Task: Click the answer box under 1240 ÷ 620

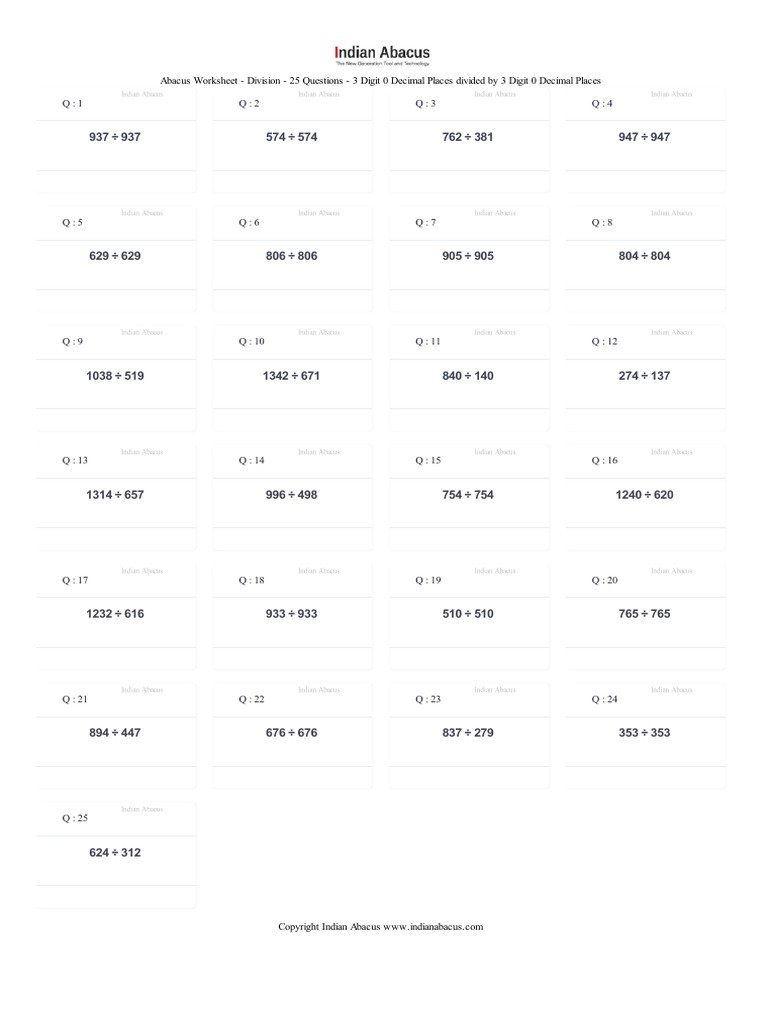Action: (645, 539)
